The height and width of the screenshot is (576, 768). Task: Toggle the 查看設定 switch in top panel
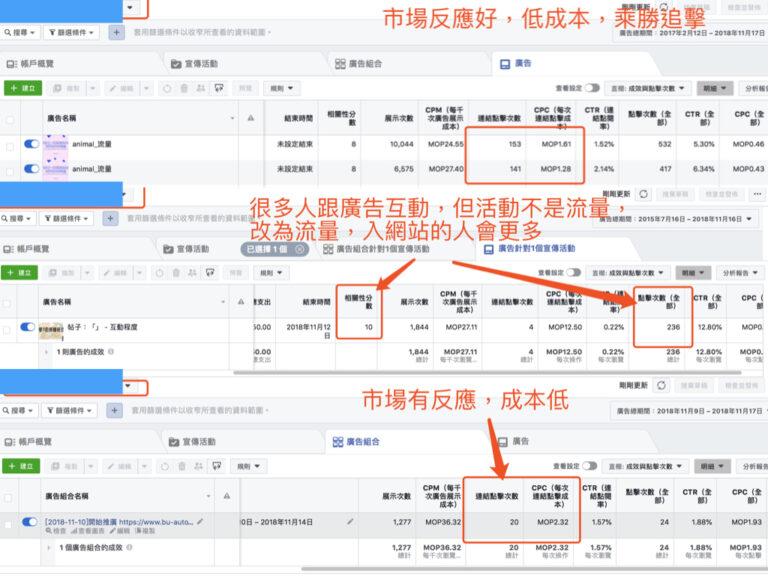tap(593, 88)
